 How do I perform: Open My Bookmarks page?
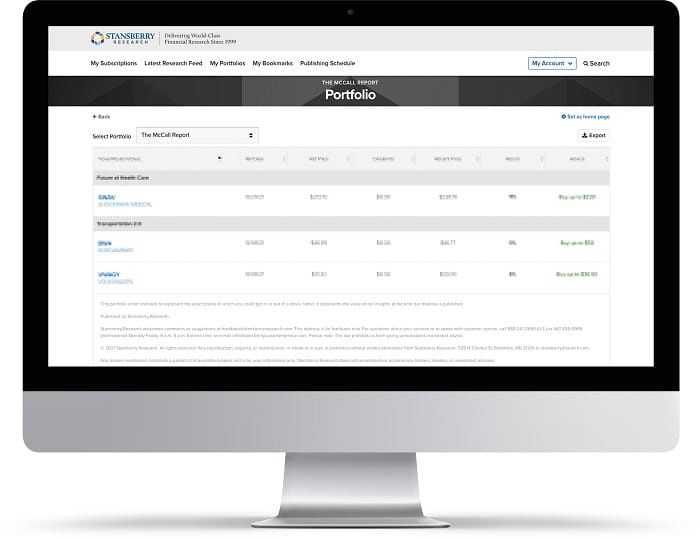tap(272, 63)
